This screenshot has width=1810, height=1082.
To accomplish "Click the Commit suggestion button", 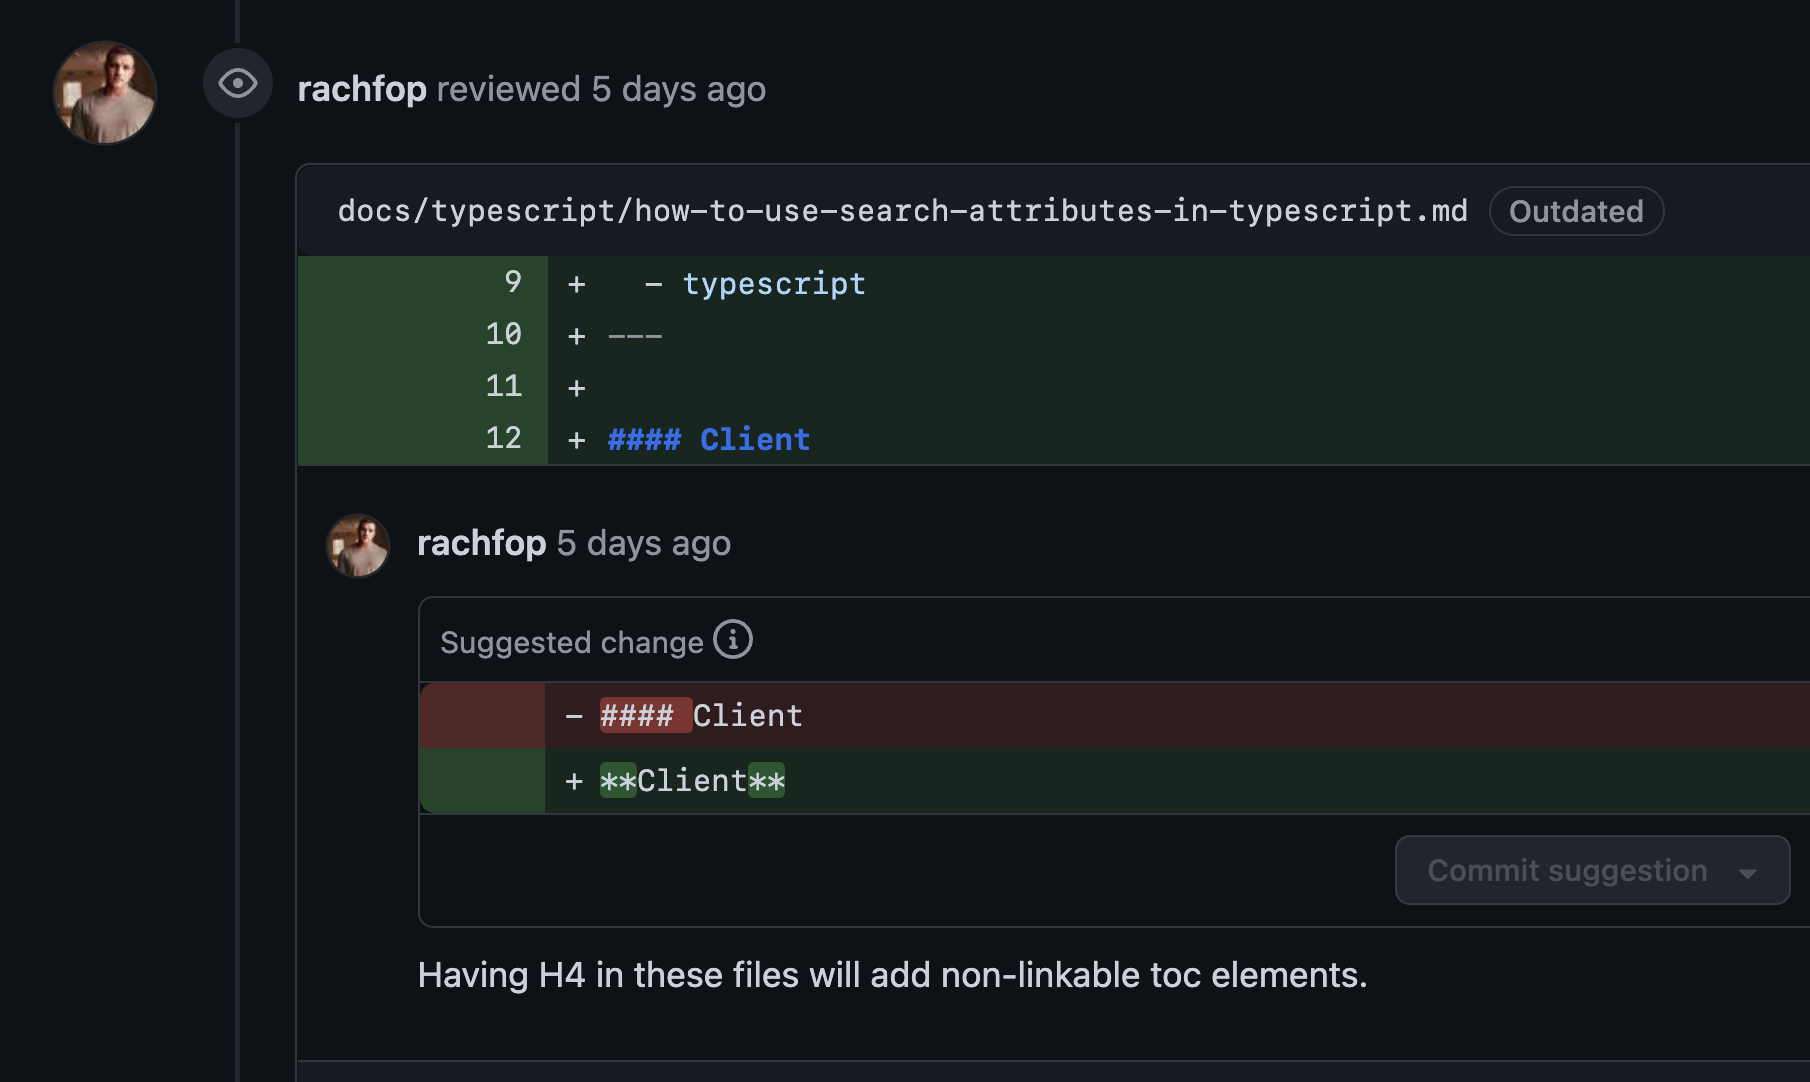I will pos(1566,871).
